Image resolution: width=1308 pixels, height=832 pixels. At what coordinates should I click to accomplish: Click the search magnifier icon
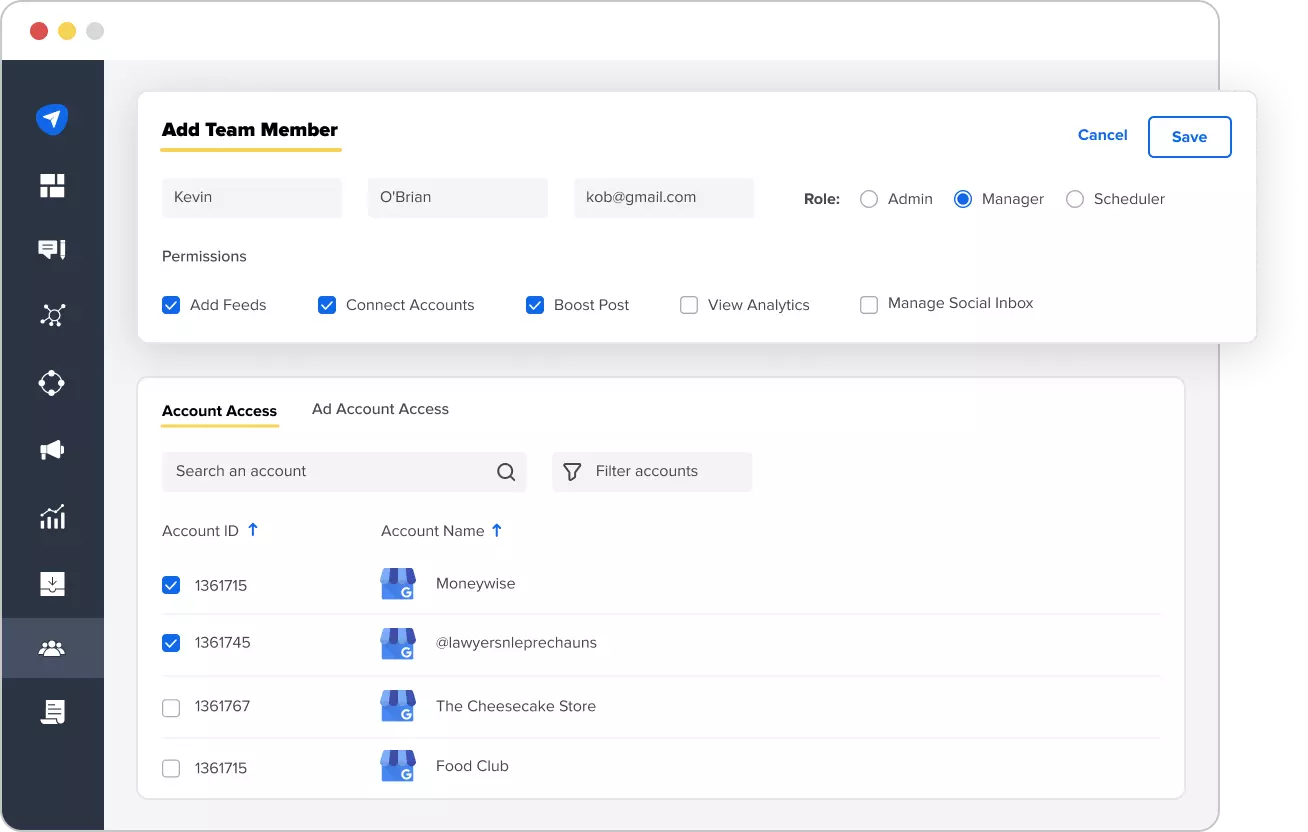coord(506,472)
